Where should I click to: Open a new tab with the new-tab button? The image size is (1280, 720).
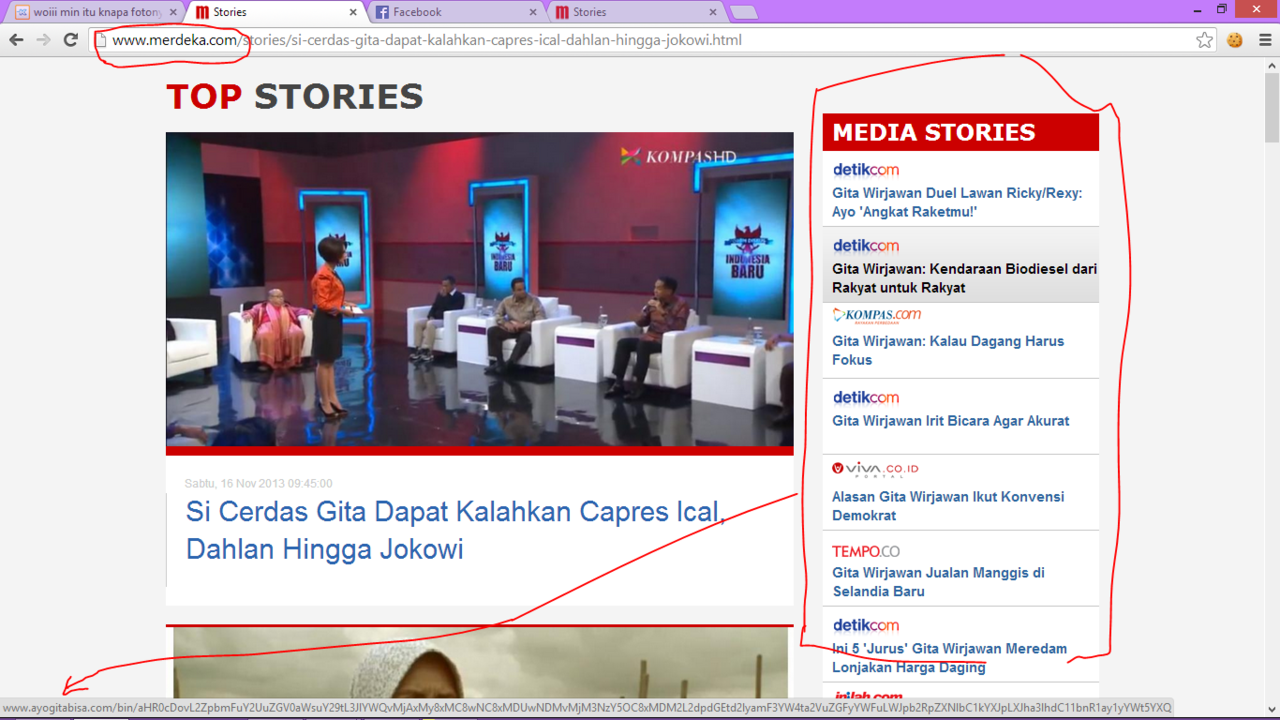pyautogui.click(x=744, y=12)
